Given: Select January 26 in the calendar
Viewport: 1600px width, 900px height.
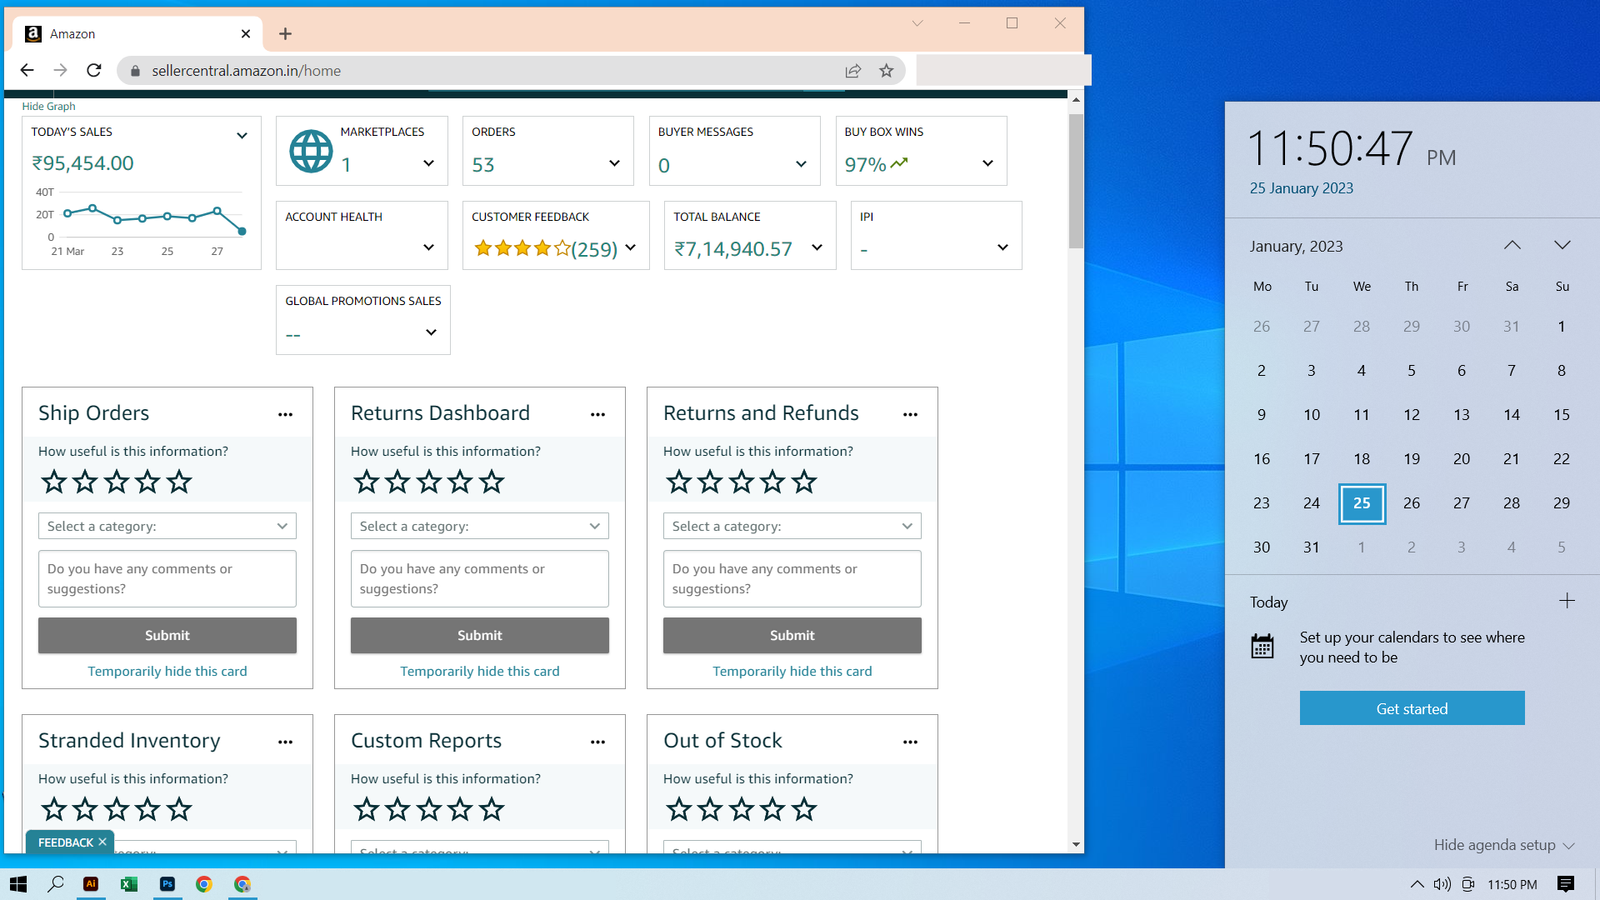Looking at the screenshot, I should [x=1411, y=503].
